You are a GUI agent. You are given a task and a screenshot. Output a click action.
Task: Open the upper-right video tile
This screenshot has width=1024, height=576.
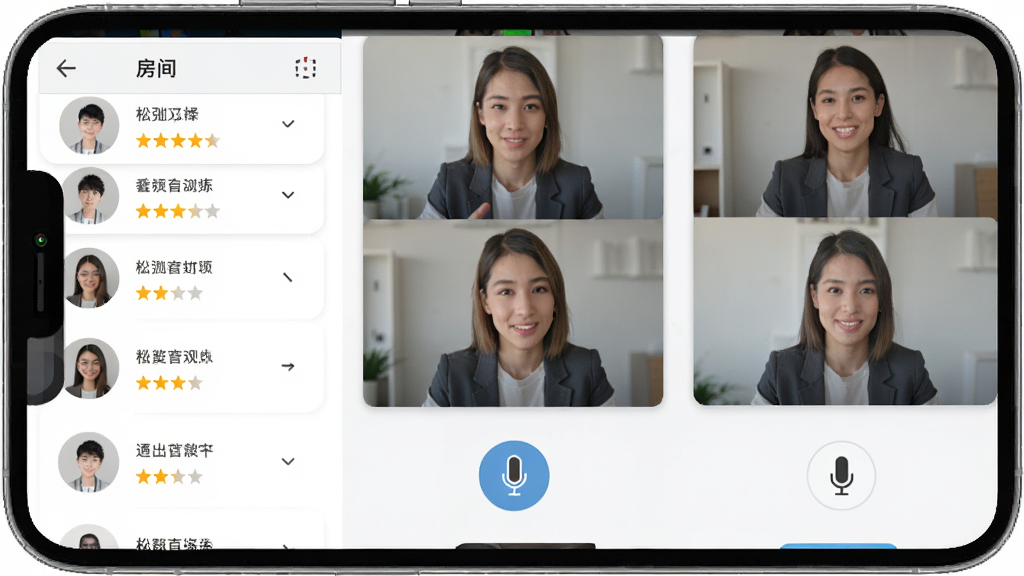845,126
